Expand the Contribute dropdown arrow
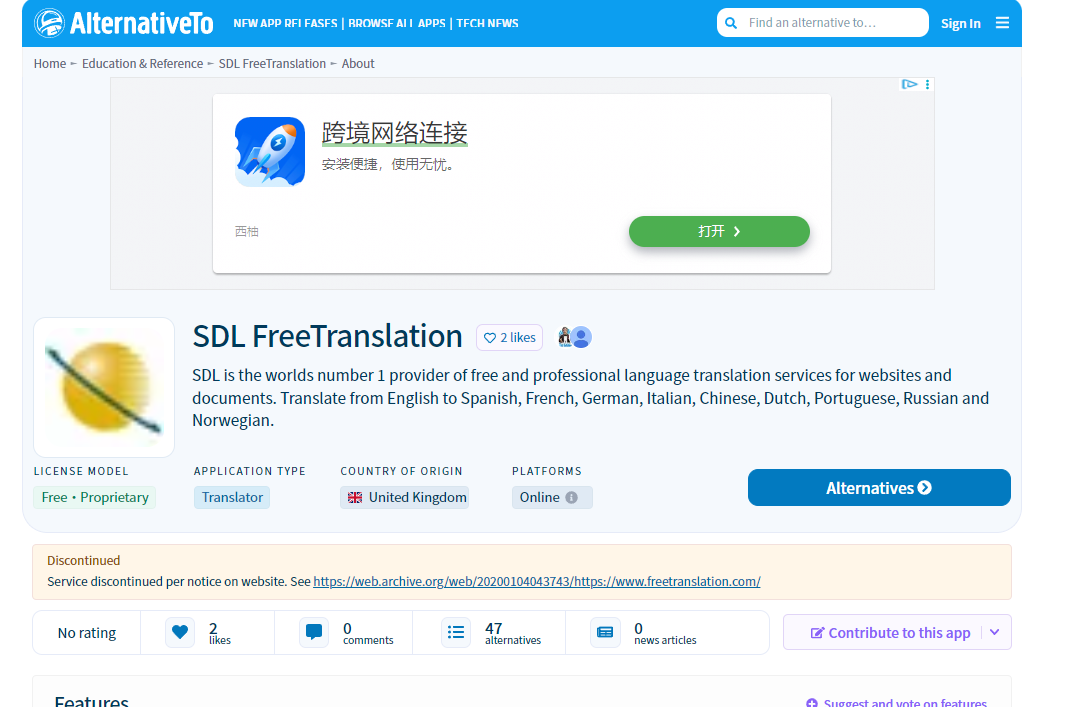The width and height of the screenshot is (1073, 707). click(x=995, y=632)
